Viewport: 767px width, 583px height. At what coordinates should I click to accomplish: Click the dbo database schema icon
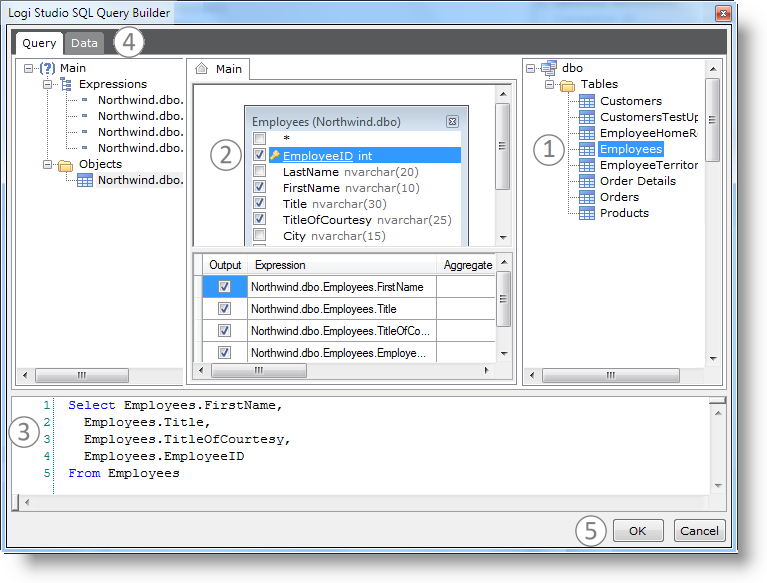549,68
